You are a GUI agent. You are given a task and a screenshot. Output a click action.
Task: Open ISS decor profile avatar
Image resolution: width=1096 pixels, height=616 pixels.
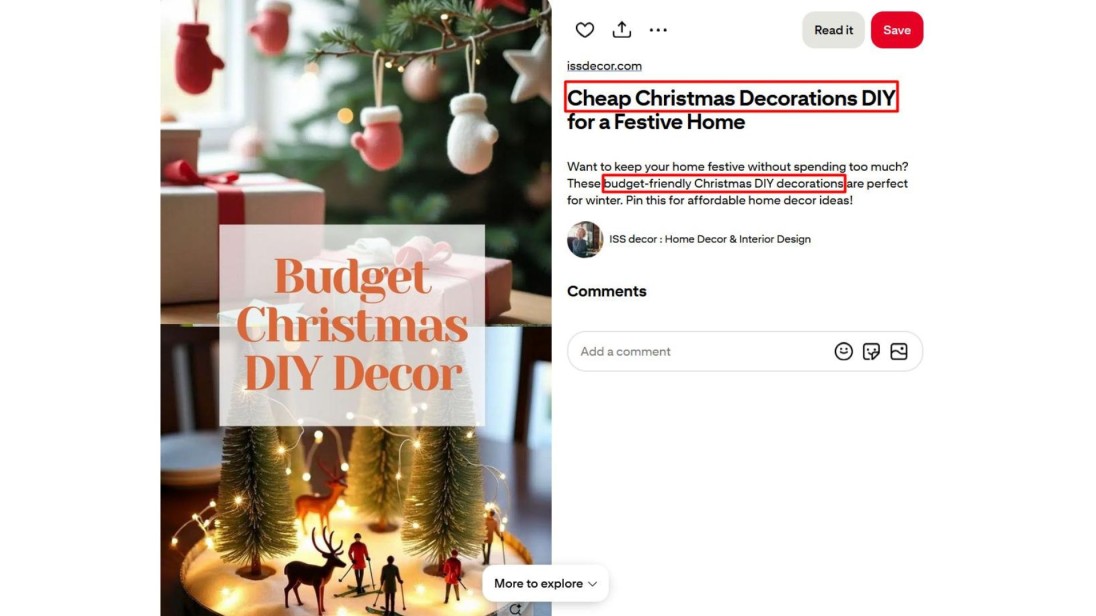coord(584,239)
